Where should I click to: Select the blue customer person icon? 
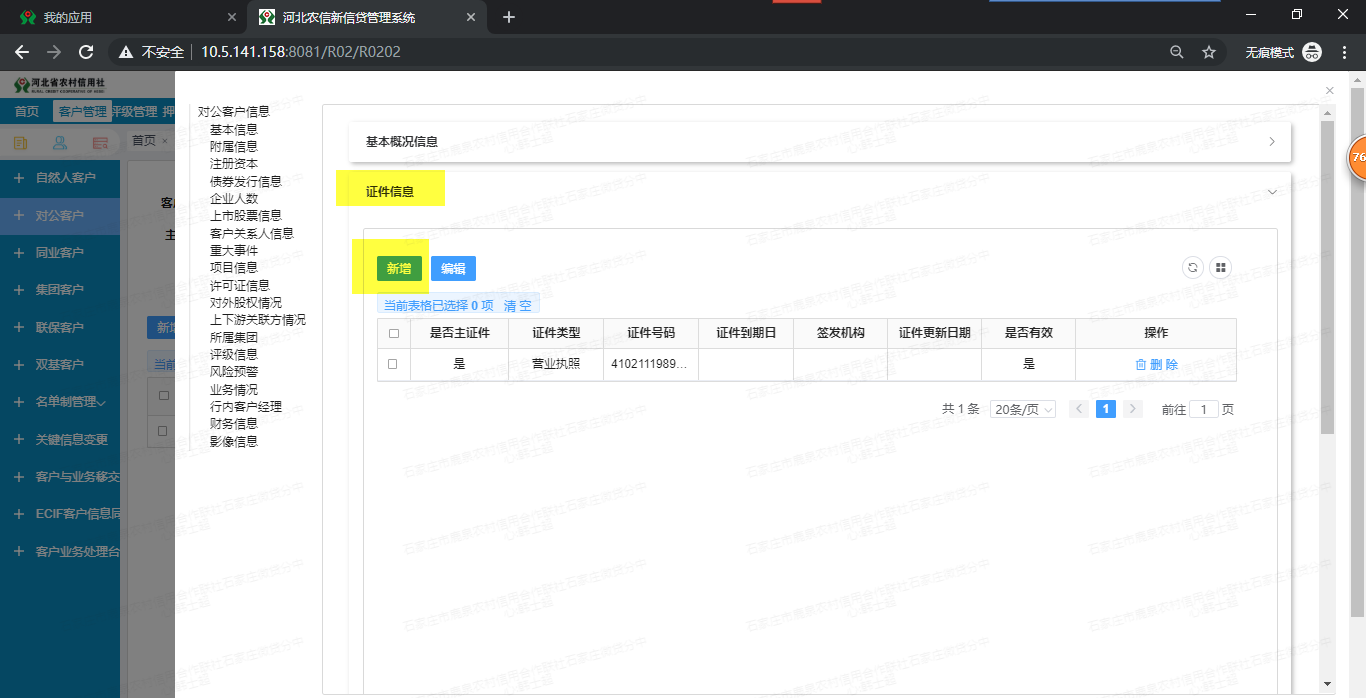(x=59, y=142)
